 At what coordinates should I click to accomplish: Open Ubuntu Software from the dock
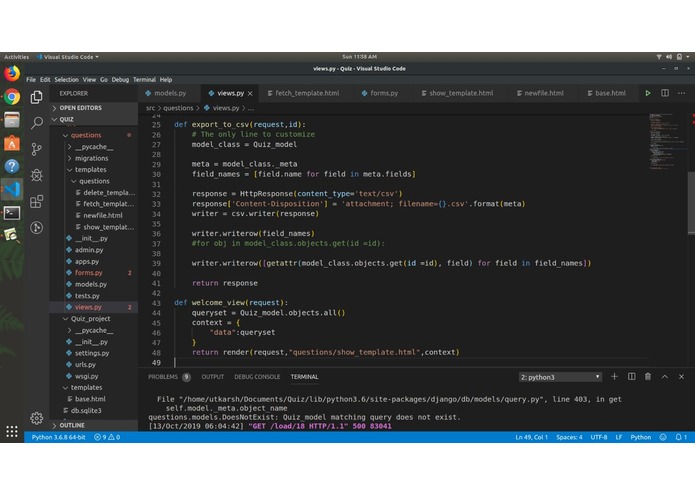pos(12,143)
